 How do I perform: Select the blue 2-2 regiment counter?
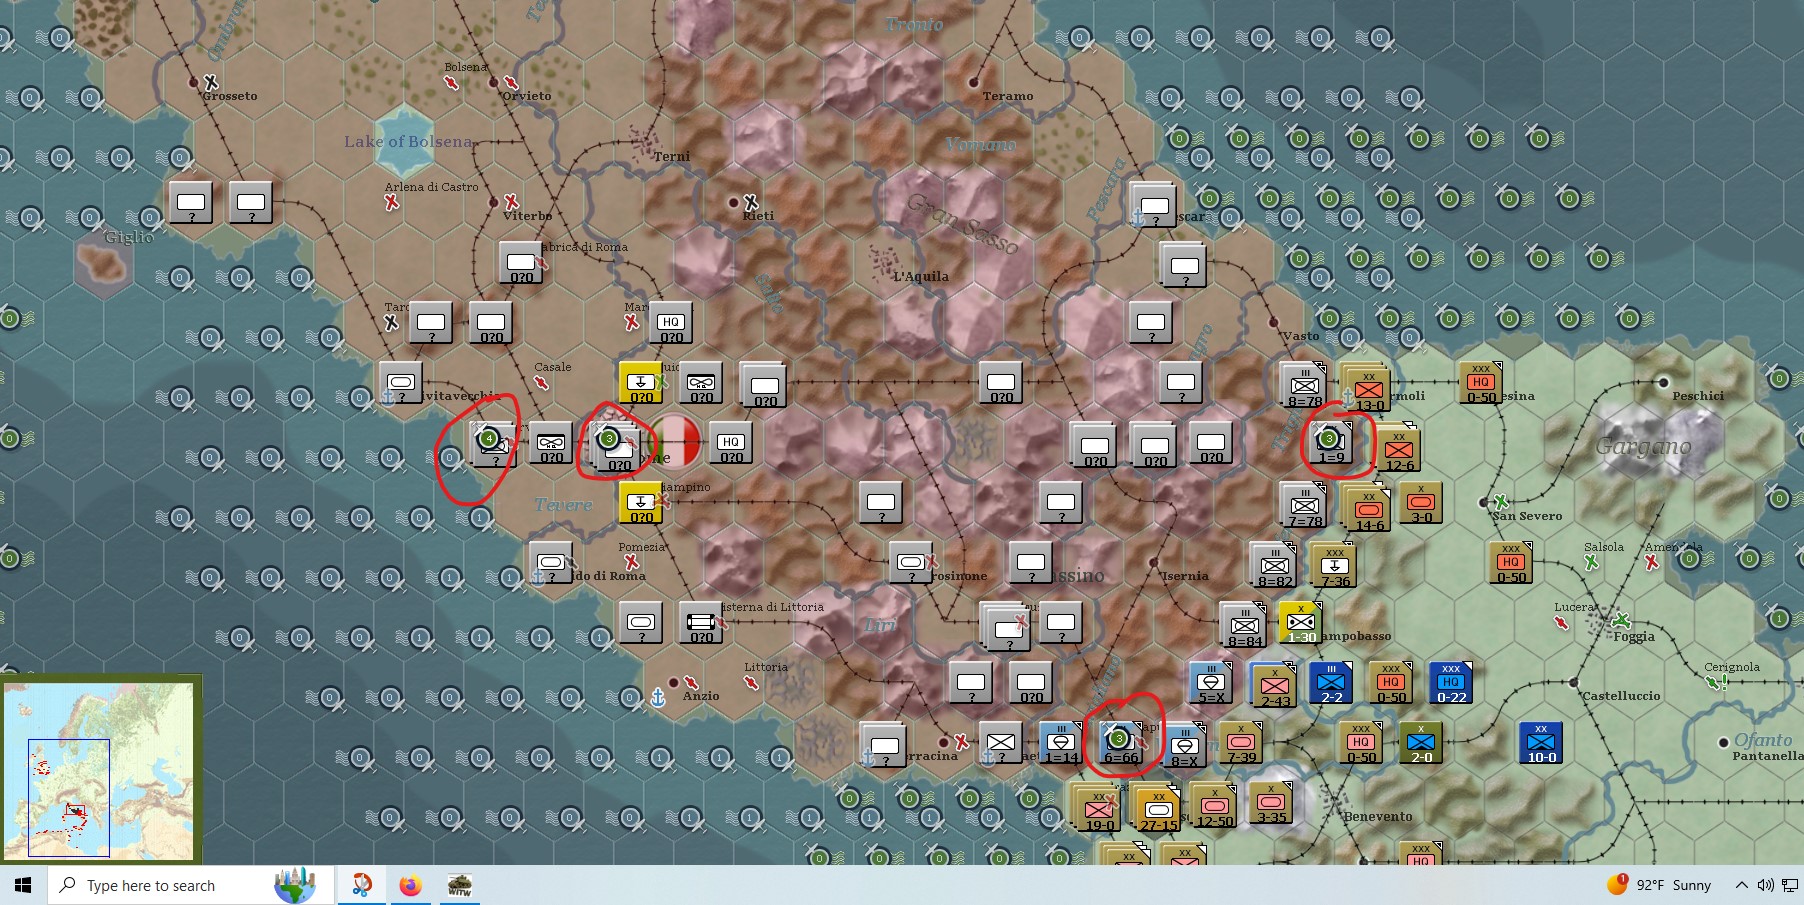[x=1331, y=682]
